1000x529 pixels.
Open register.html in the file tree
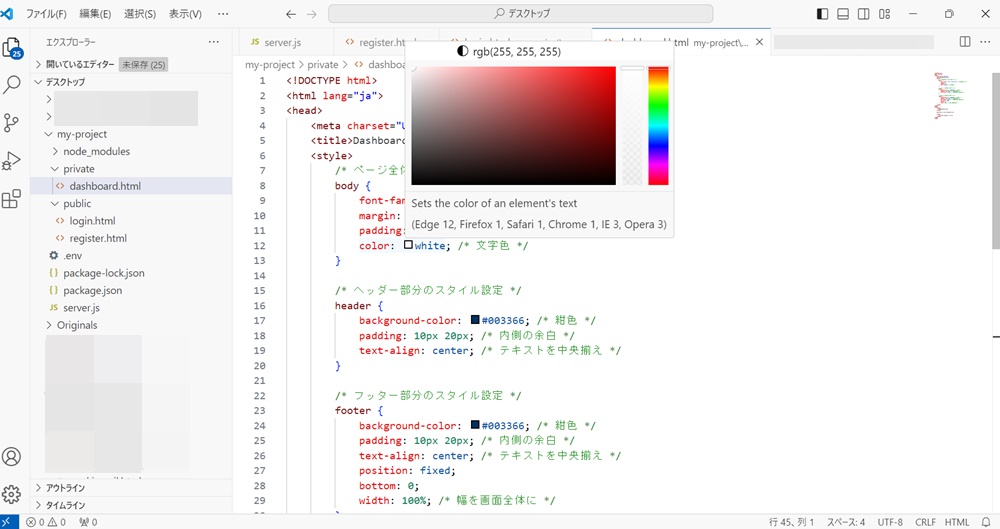(x=131, y=238)
